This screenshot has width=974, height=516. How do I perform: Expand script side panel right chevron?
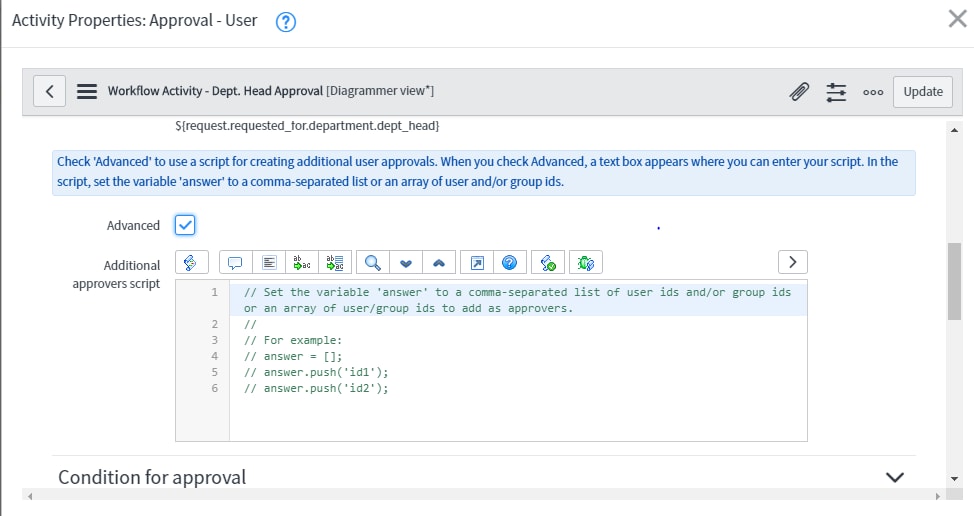click(793, 262)
